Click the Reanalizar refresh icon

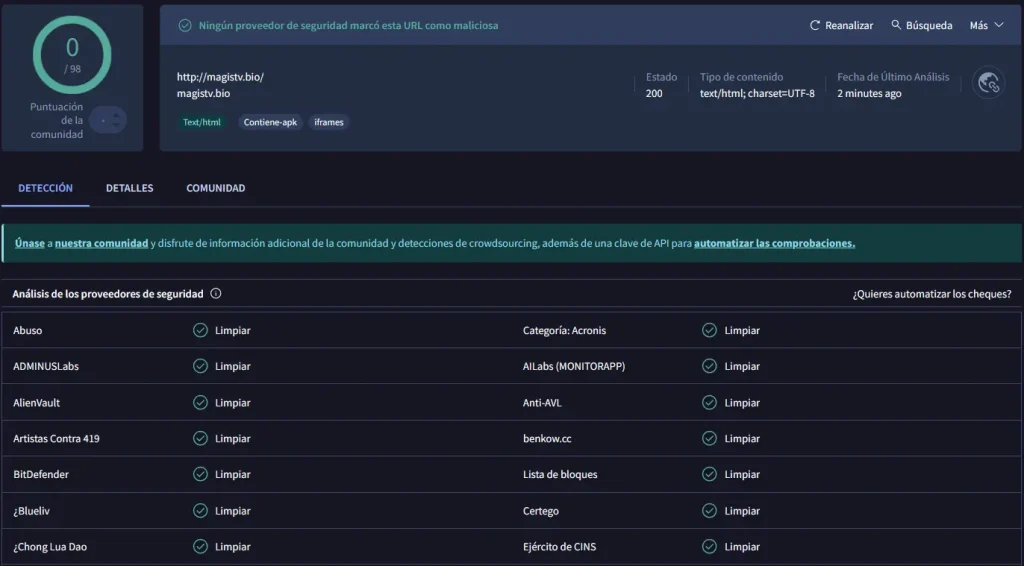pos(814,25)
